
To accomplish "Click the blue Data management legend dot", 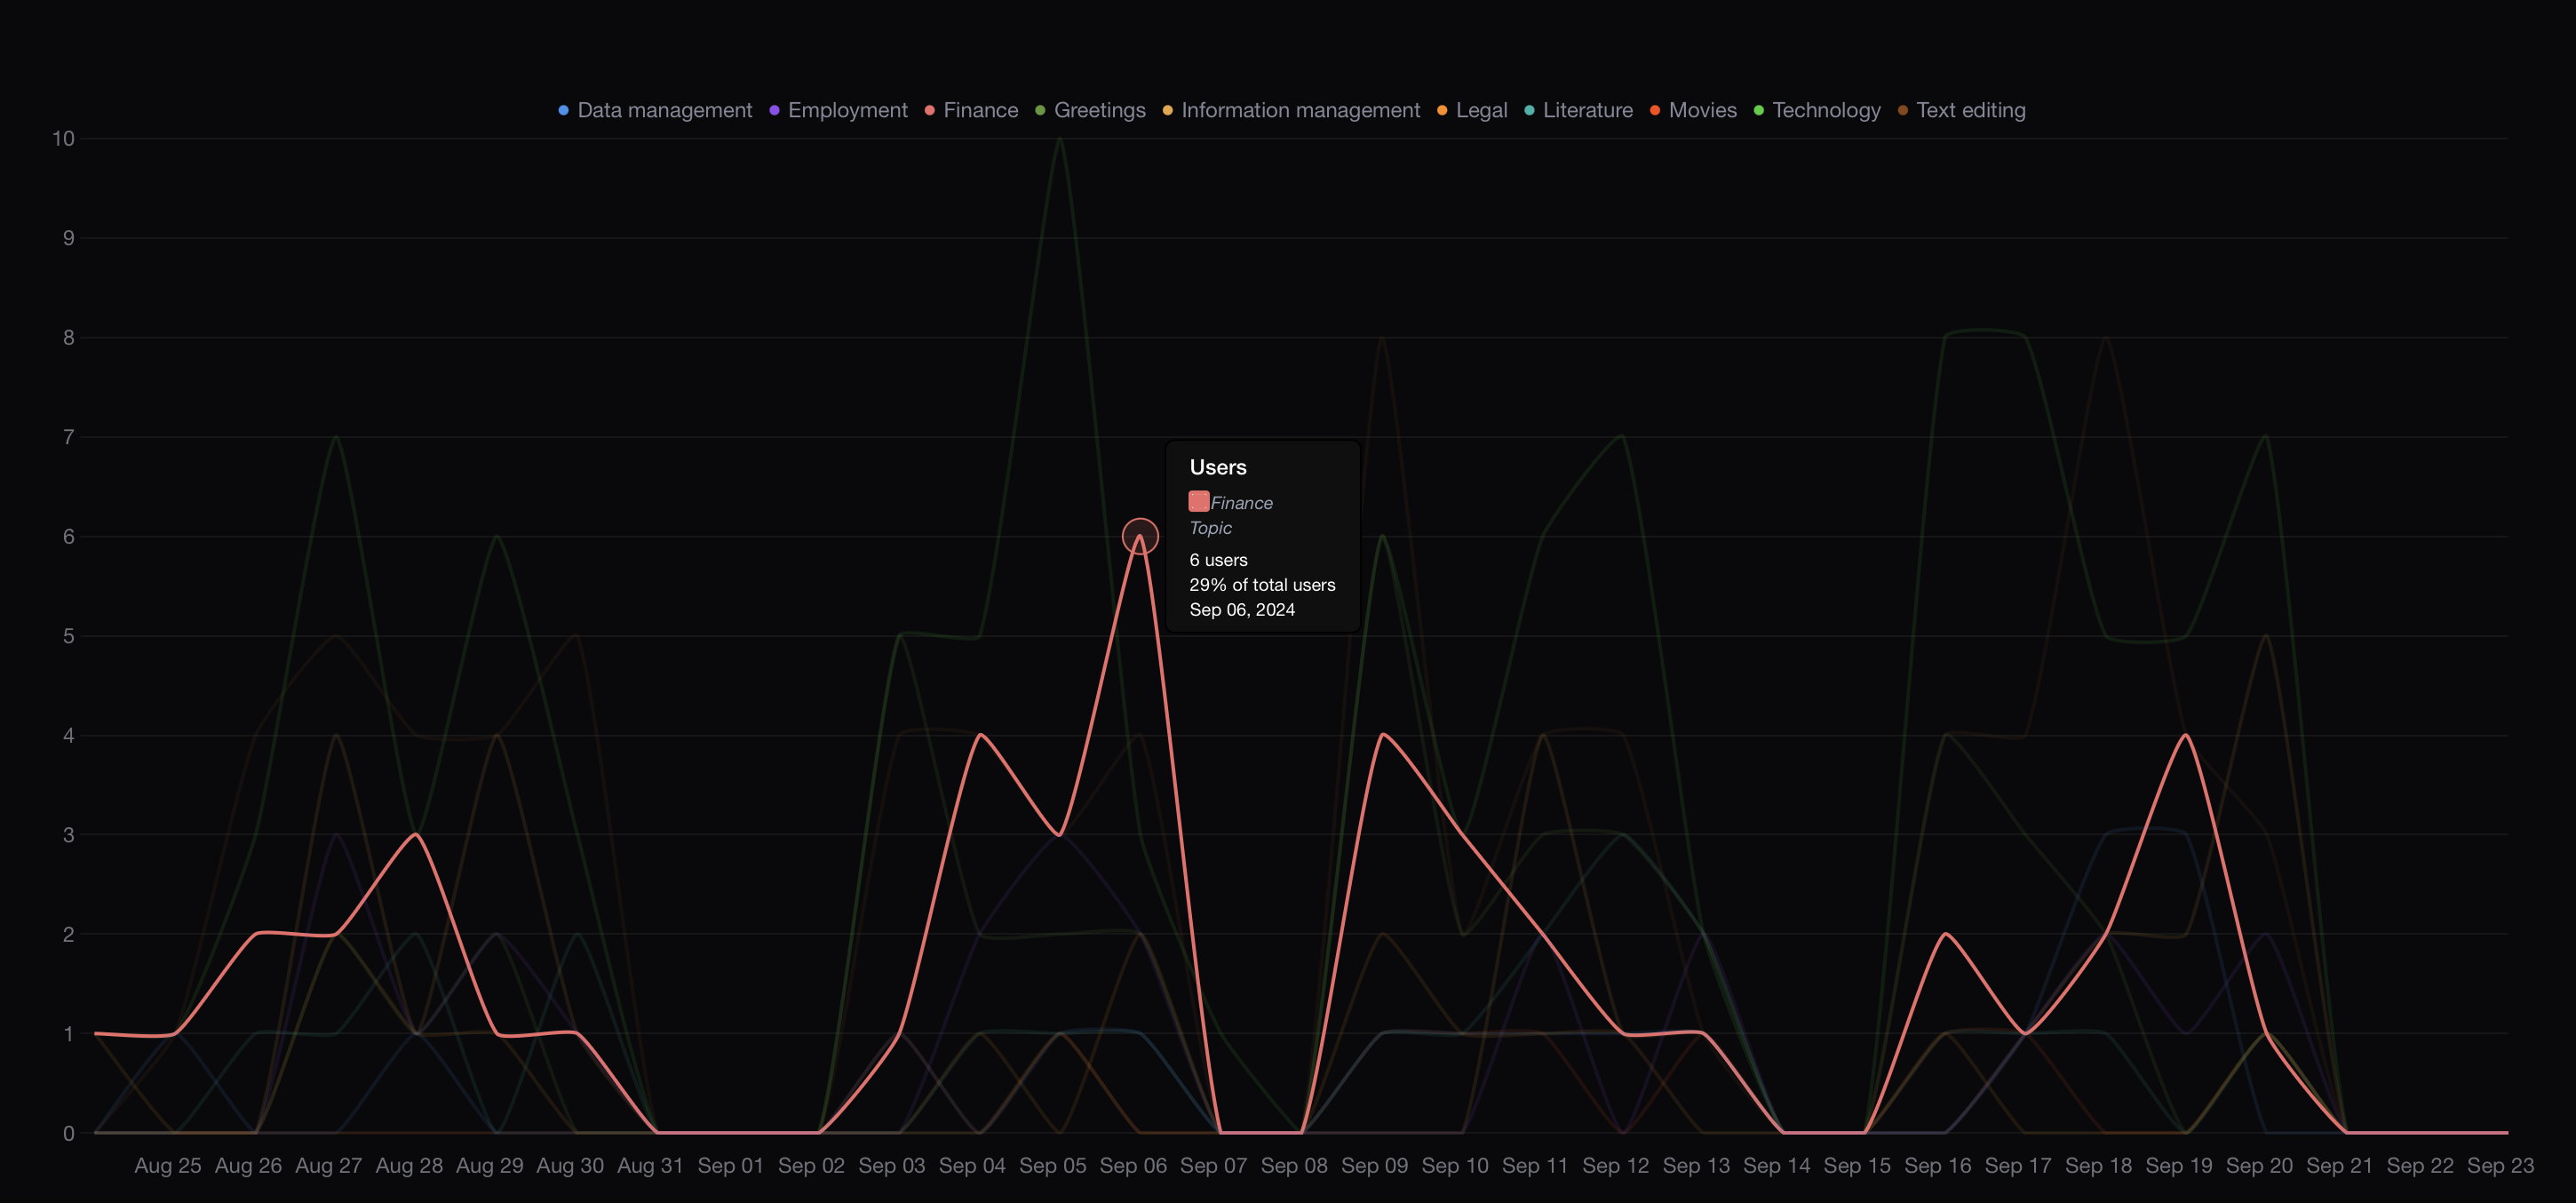I will tap(564, 110).
